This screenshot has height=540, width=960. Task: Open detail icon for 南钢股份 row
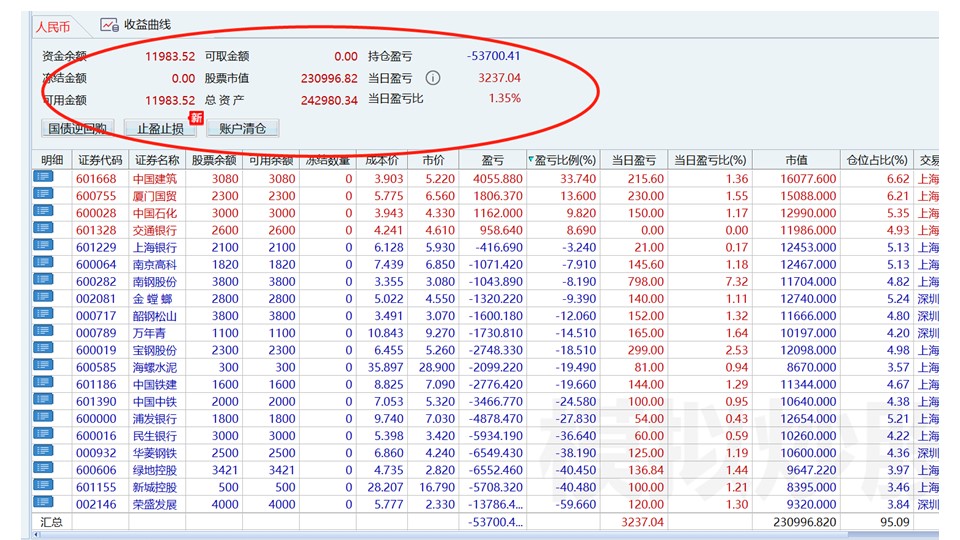(x=43, y=280)
